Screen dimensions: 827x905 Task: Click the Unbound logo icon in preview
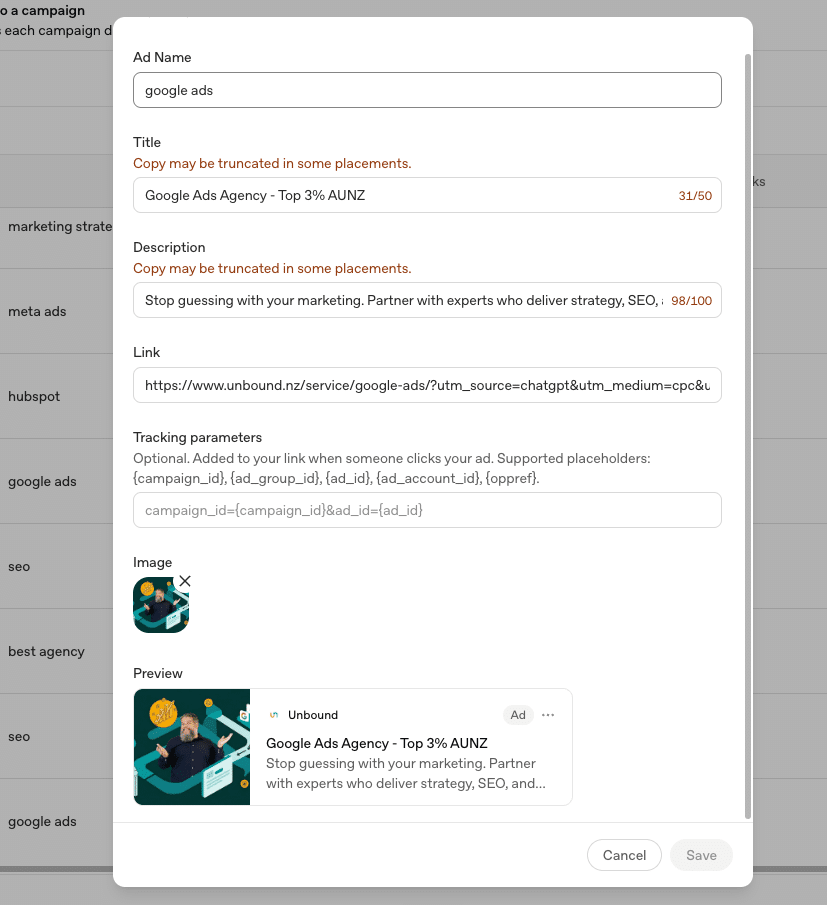tap(274, 715)
